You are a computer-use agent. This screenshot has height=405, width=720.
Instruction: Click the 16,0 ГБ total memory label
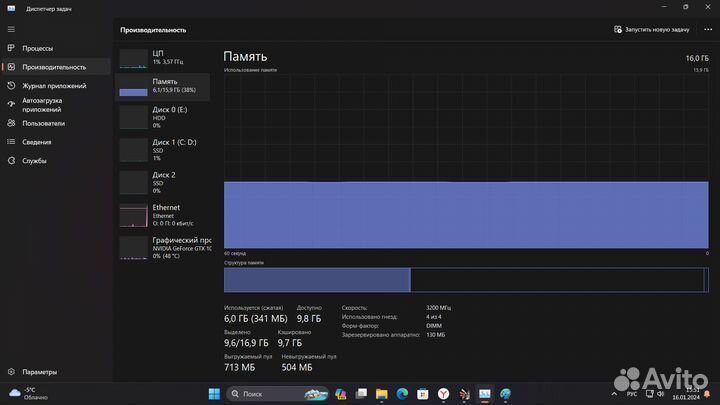click(x=697, y=58)
